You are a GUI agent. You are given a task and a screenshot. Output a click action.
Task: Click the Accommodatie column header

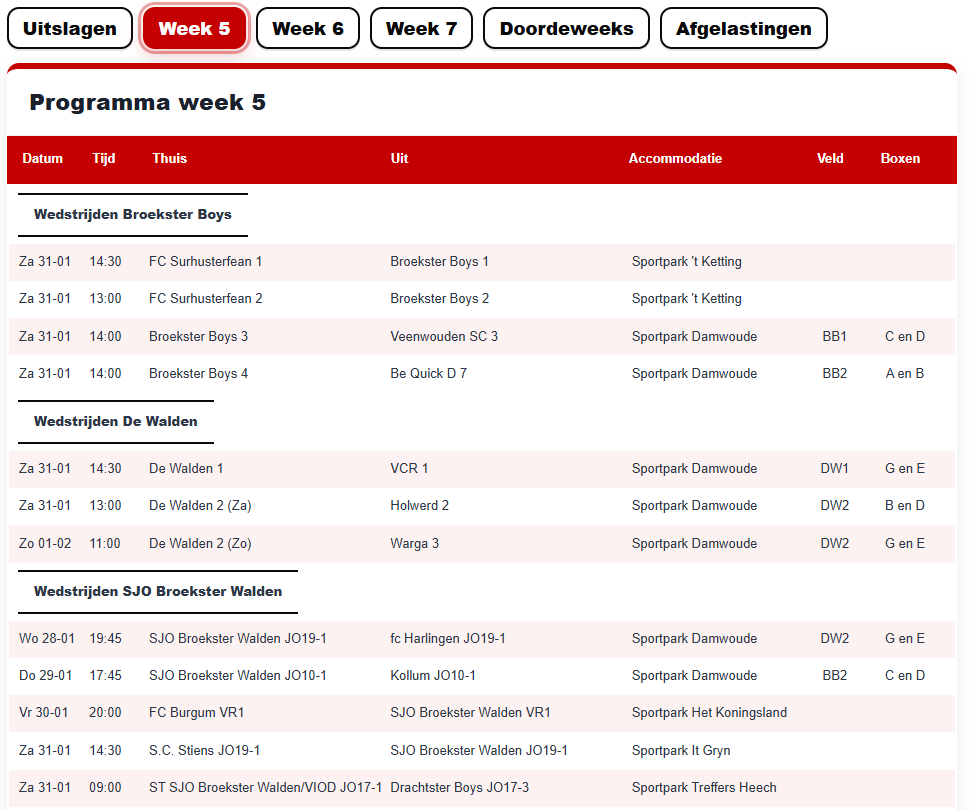675,158
